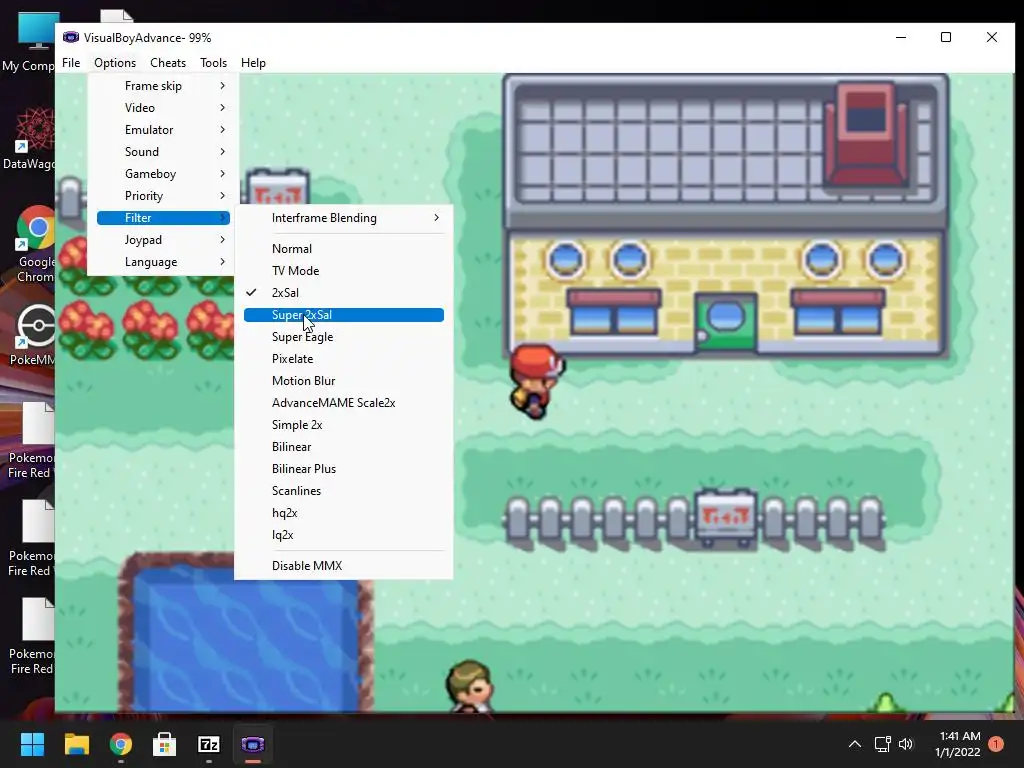Open the network status tray icon
Image resolution: width=1024 pixels, height=768 pixels.
(x=882, y=744)
